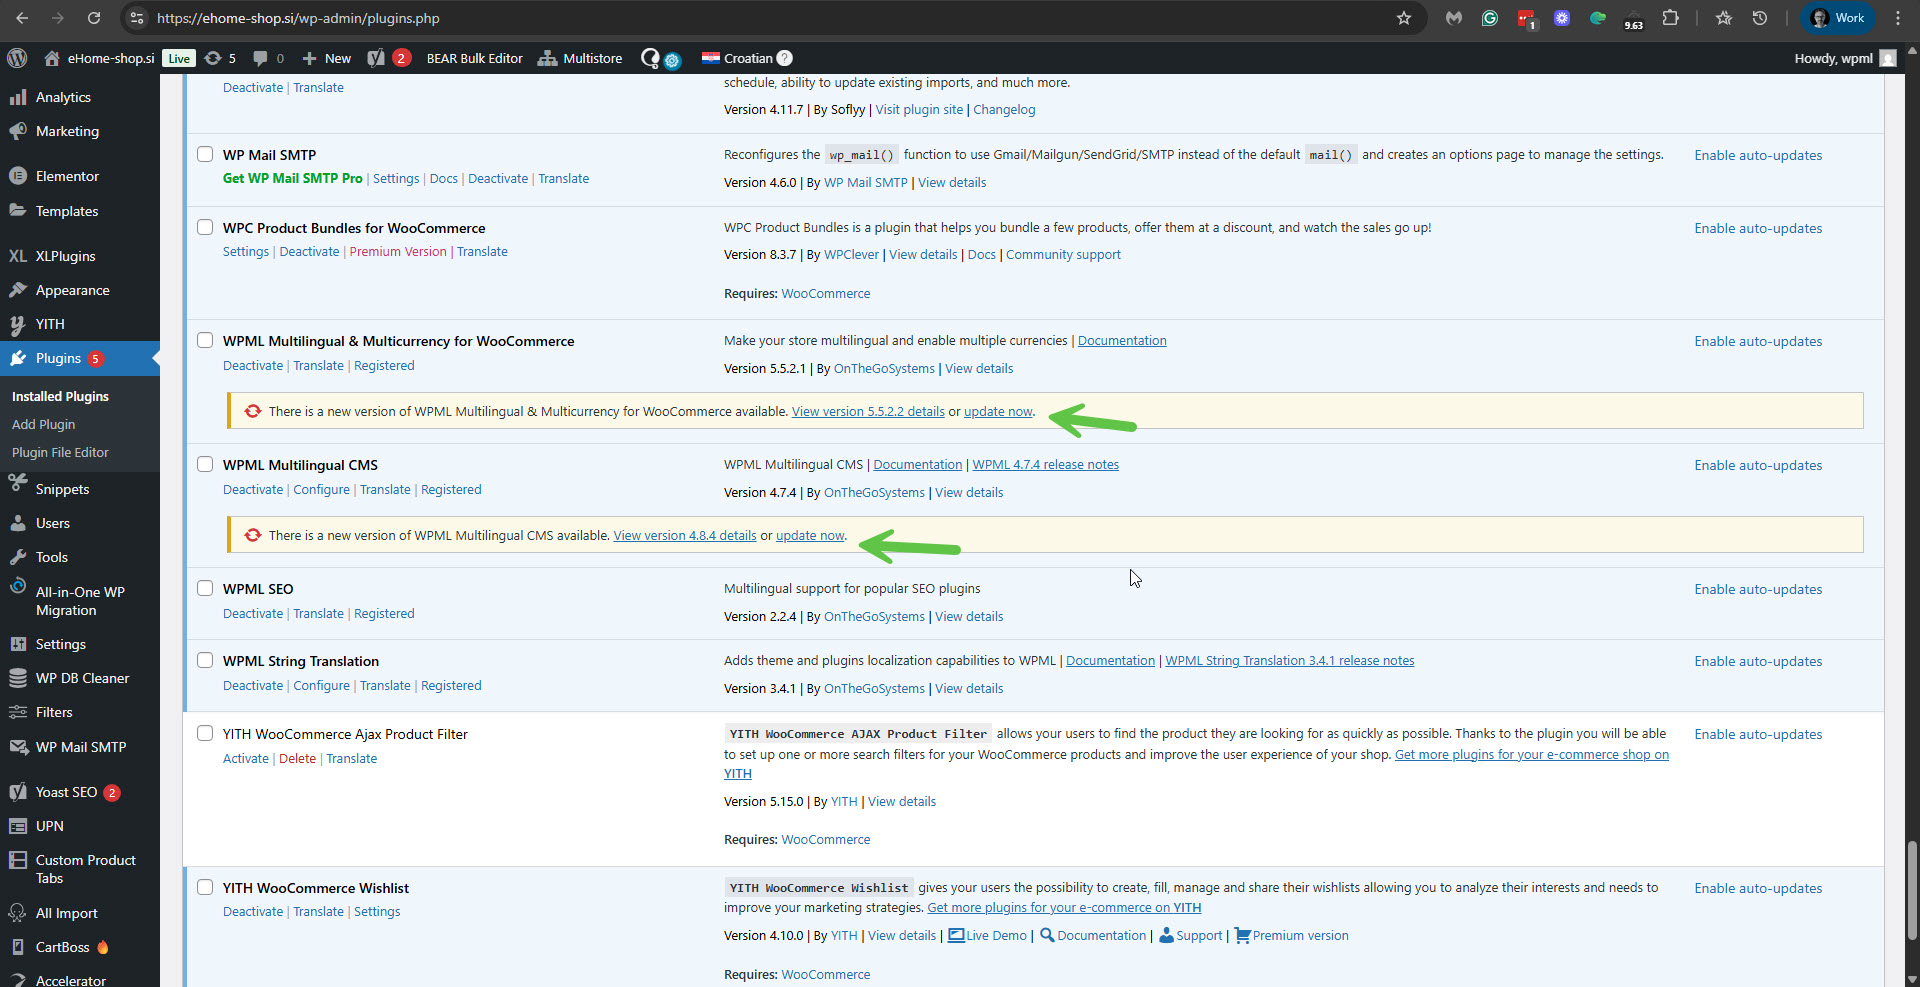Reload the page using browser refresh button
1920x987 pixels.
pyautogui.click(x=93, y=18)
